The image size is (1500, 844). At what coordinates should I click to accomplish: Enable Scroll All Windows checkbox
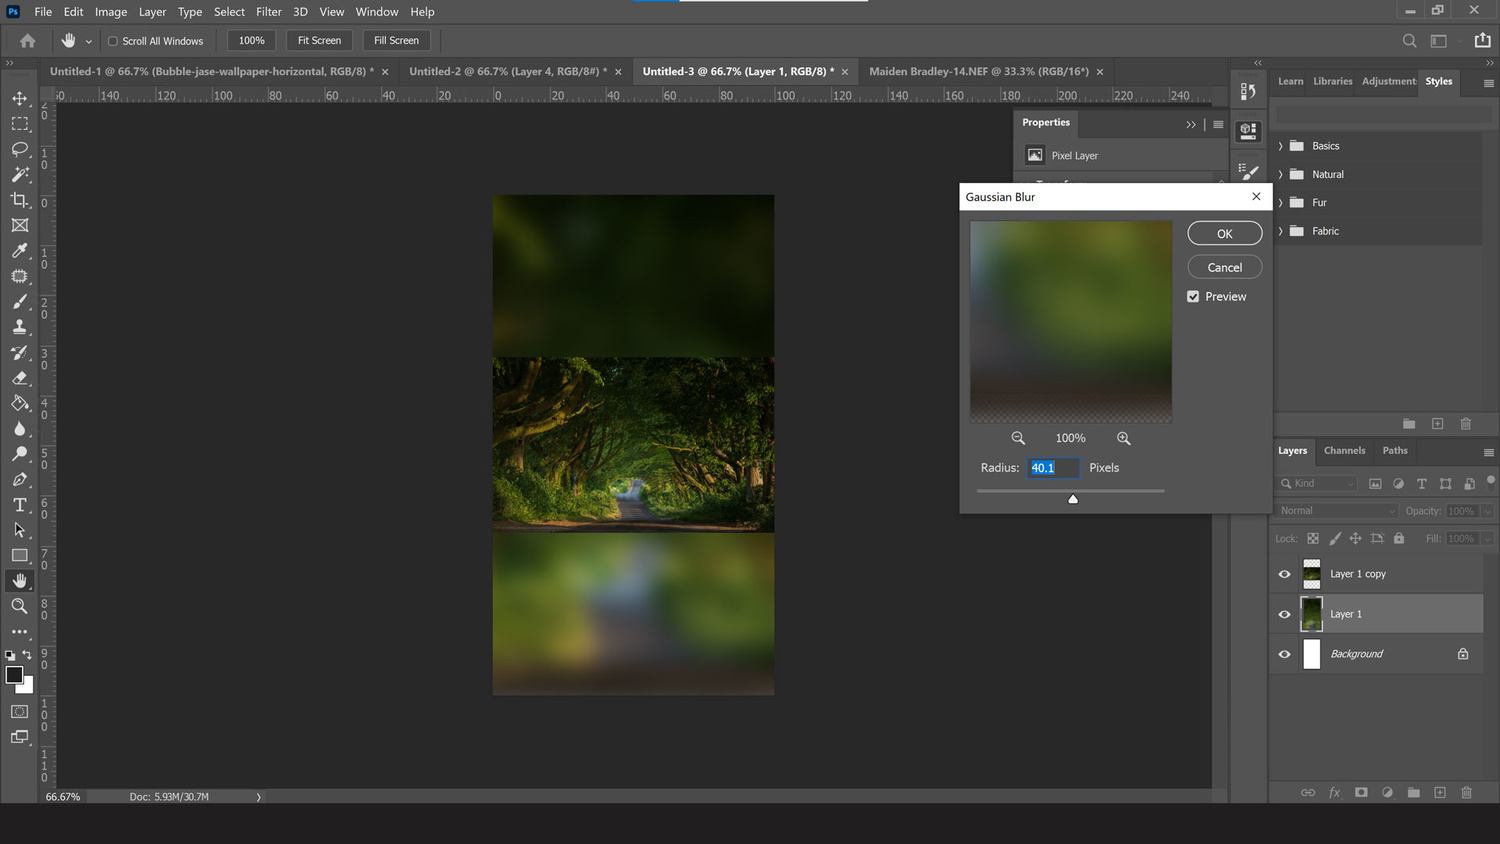pos(113,41)
